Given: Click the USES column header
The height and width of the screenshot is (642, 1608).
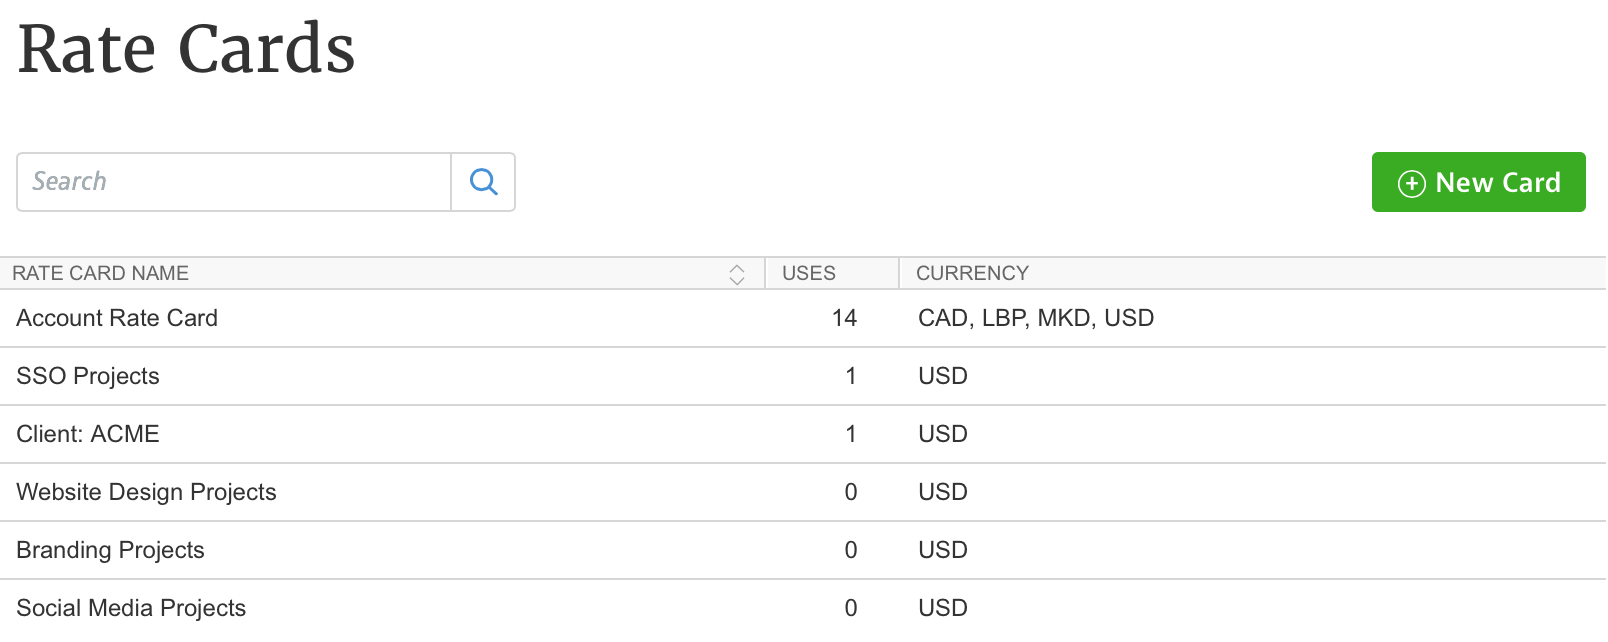Looking at the screenshot, I should click(809, 274).
